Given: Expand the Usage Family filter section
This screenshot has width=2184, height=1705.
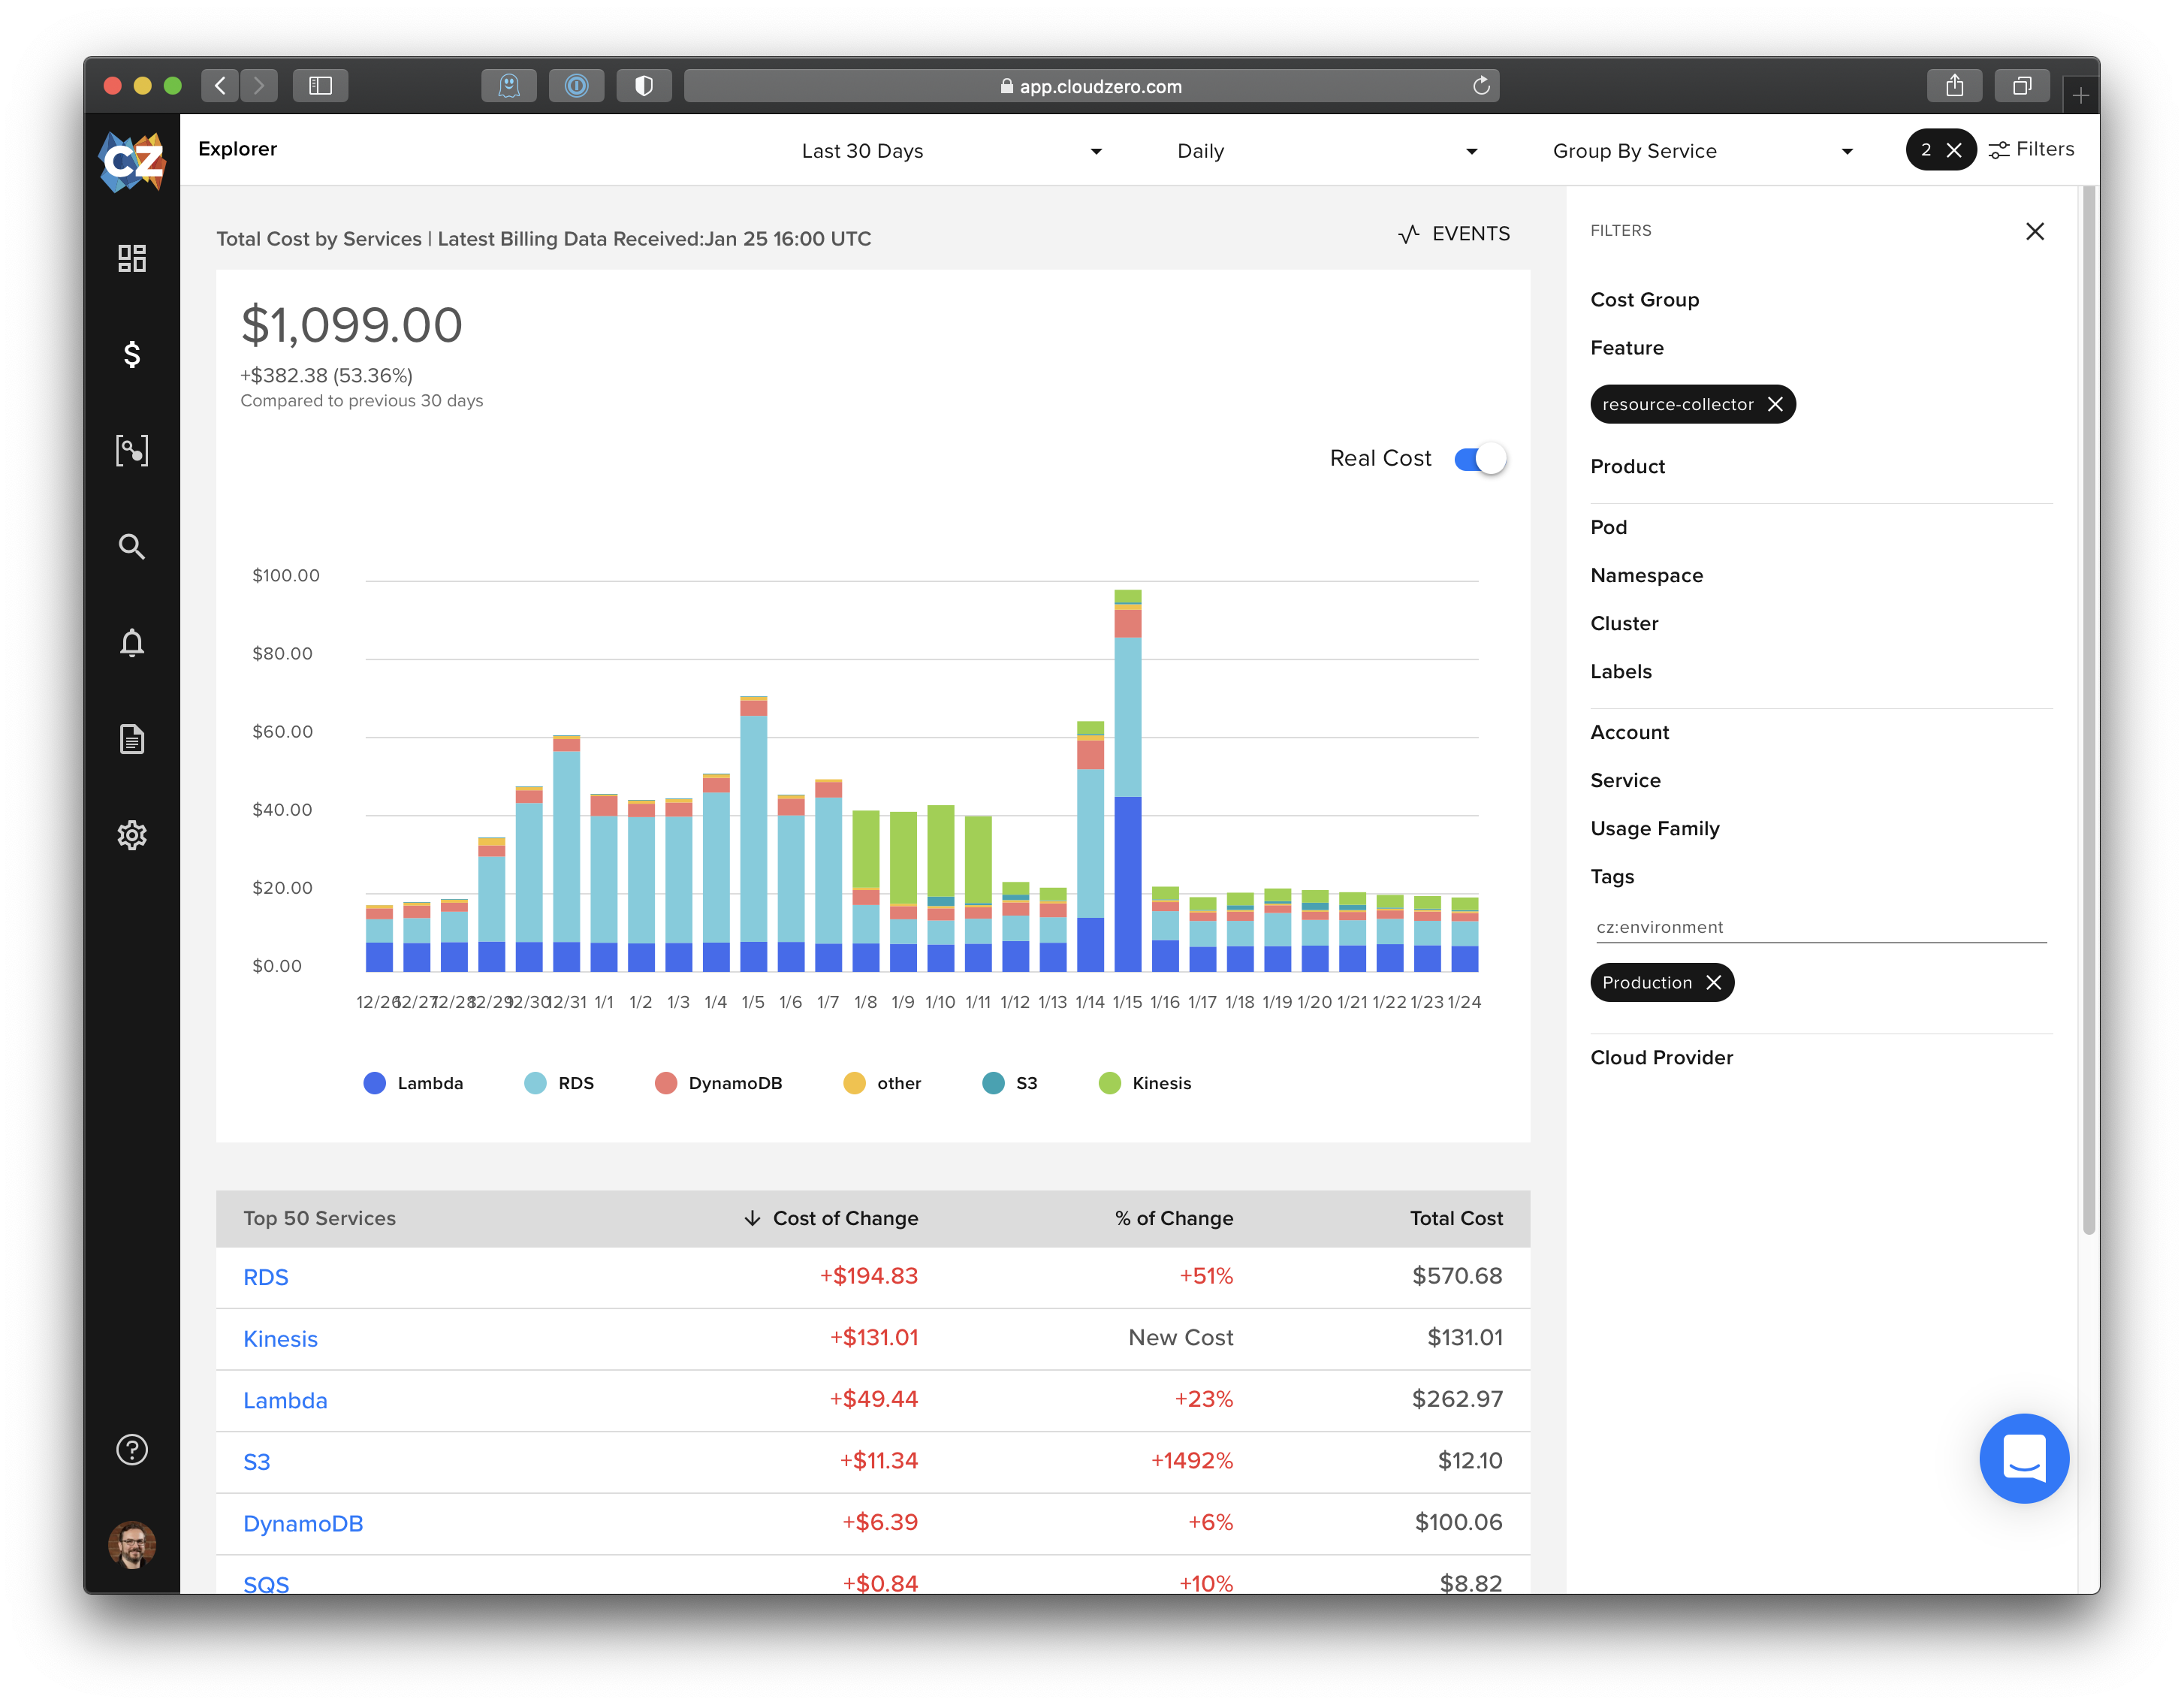Looking at the screenshot, I should point(1654,828).
